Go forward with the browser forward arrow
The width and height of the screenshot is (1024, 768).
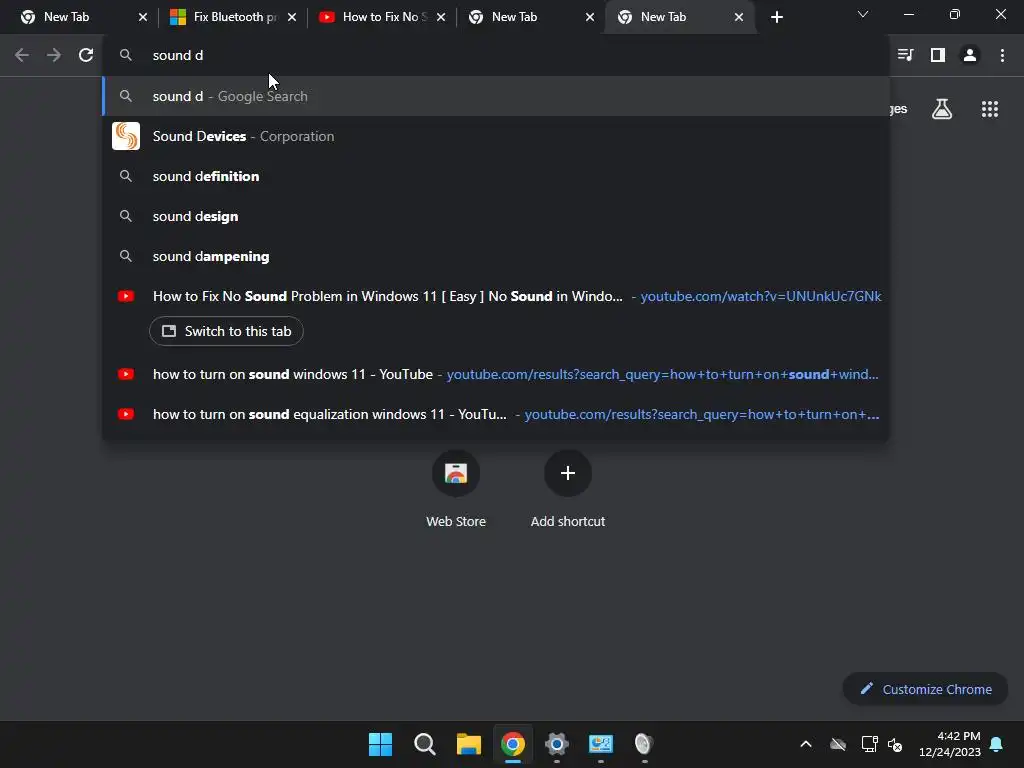point(54,56)
